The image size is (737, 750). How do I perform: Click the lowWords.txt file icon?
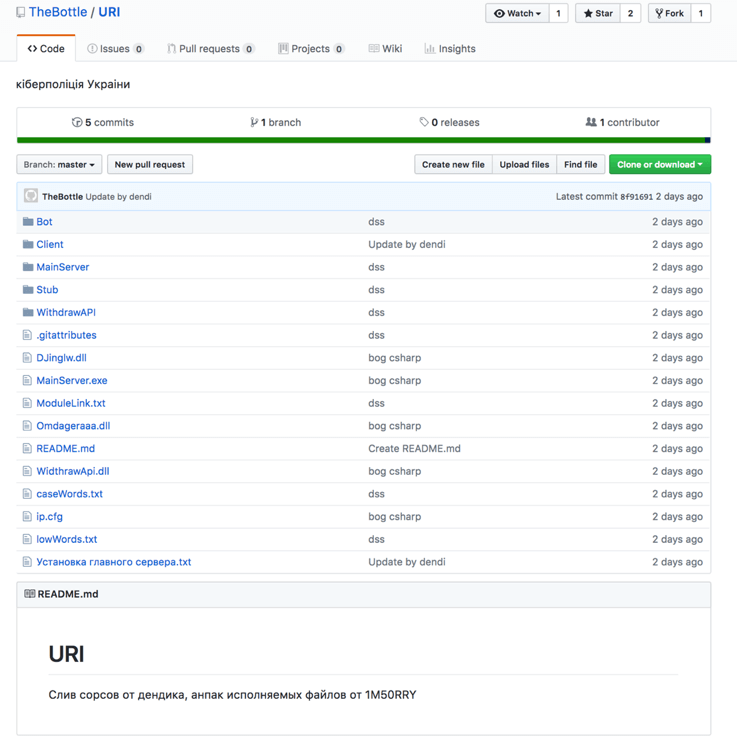pos(27,540)
